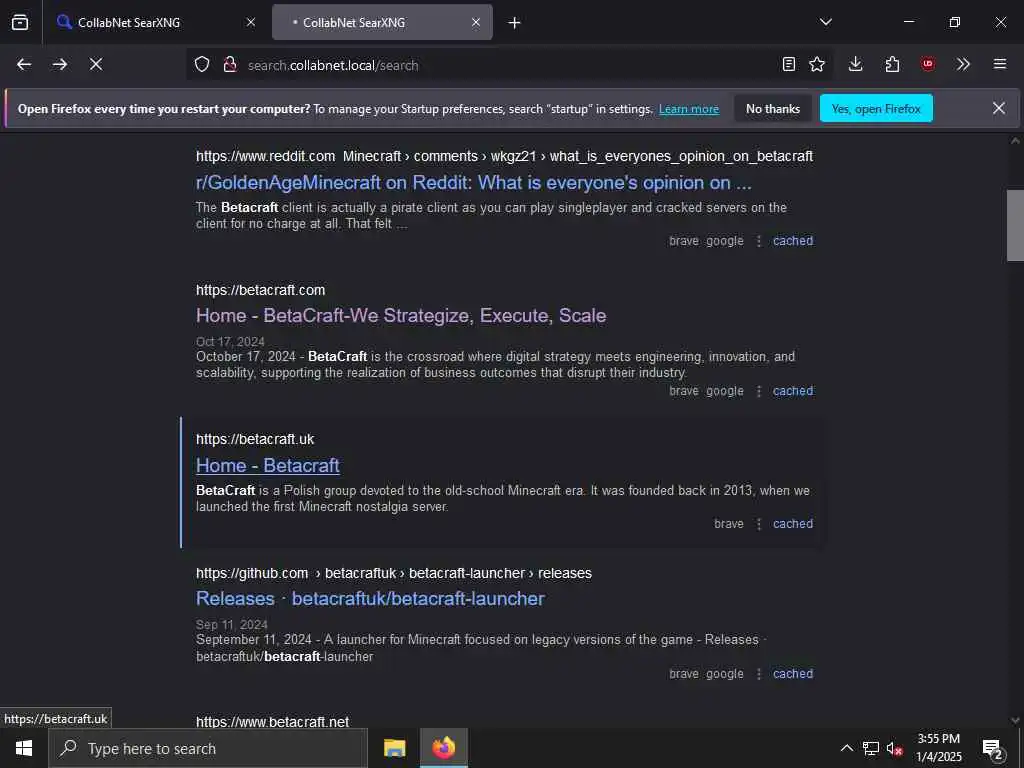Click the muted volume icon in tray
This screenshot has height=768, width=1024.
tap(894, 748)
